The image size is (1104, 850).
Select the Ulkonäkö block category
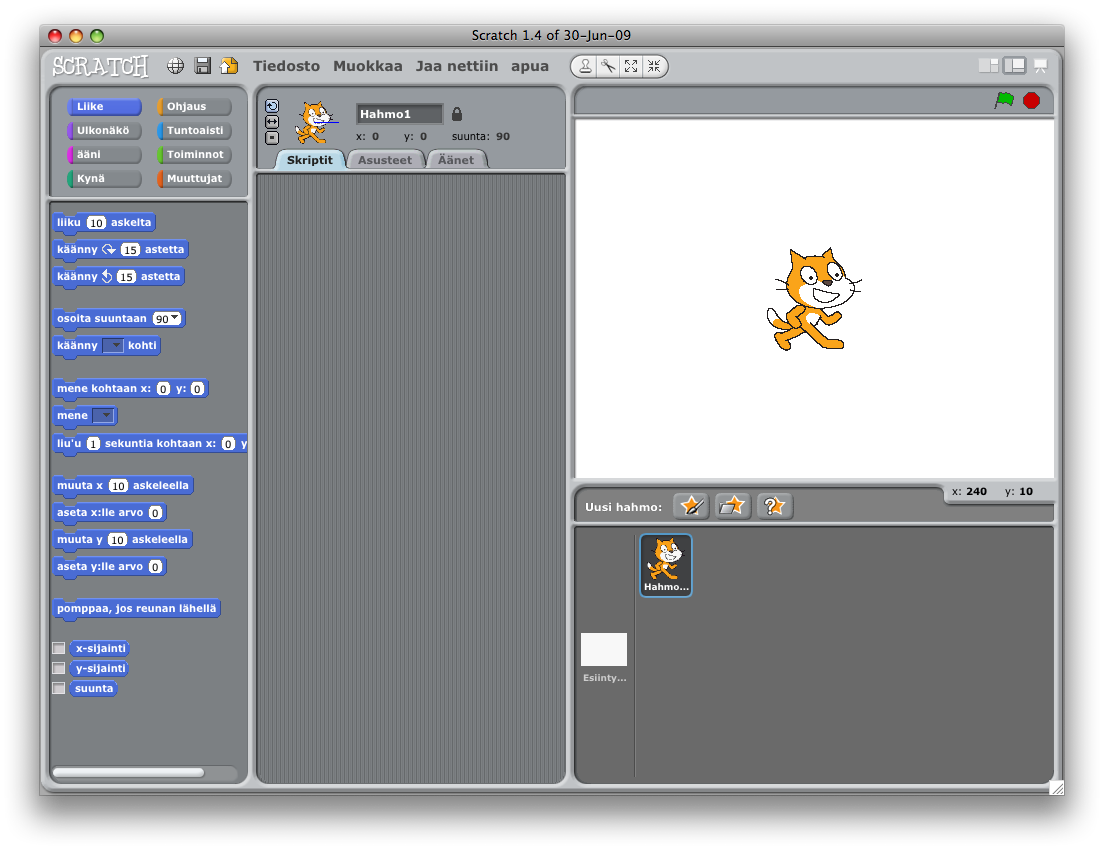click(104, 130)
